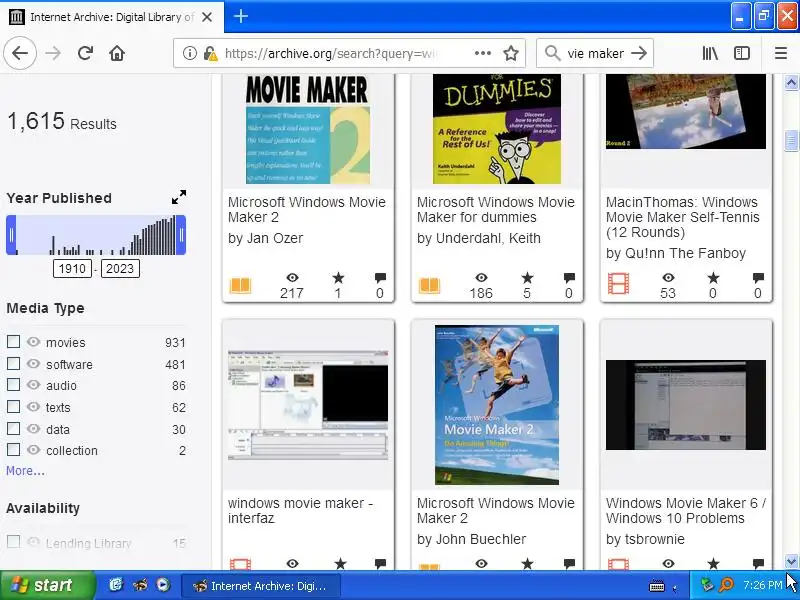Click the search arrow go button
Image resolution: width=800 pixels, height=600 pixels.
(x=639, y=53)
